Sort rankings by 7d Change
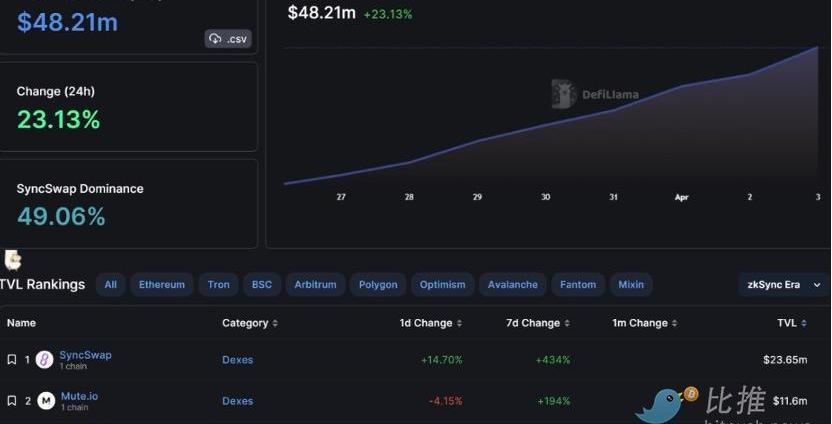 (x=567, y=324)
